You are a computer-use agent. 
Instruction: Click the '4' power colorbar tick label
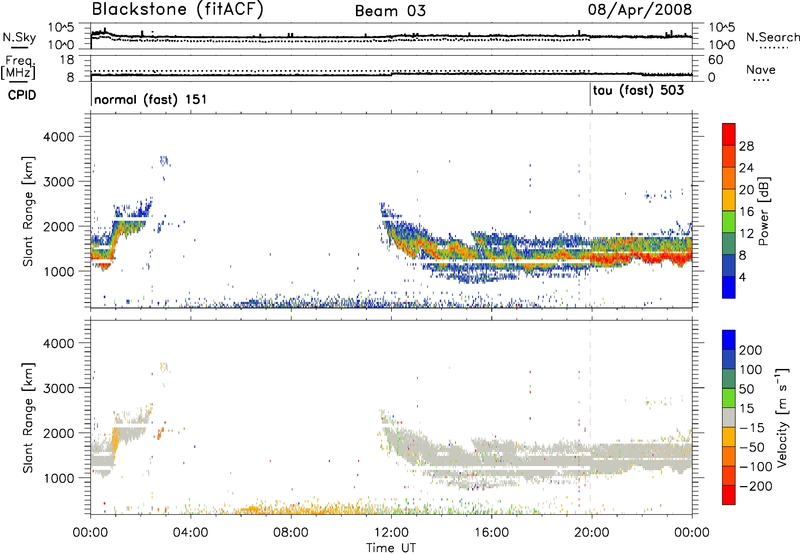(x=742, y=278)
